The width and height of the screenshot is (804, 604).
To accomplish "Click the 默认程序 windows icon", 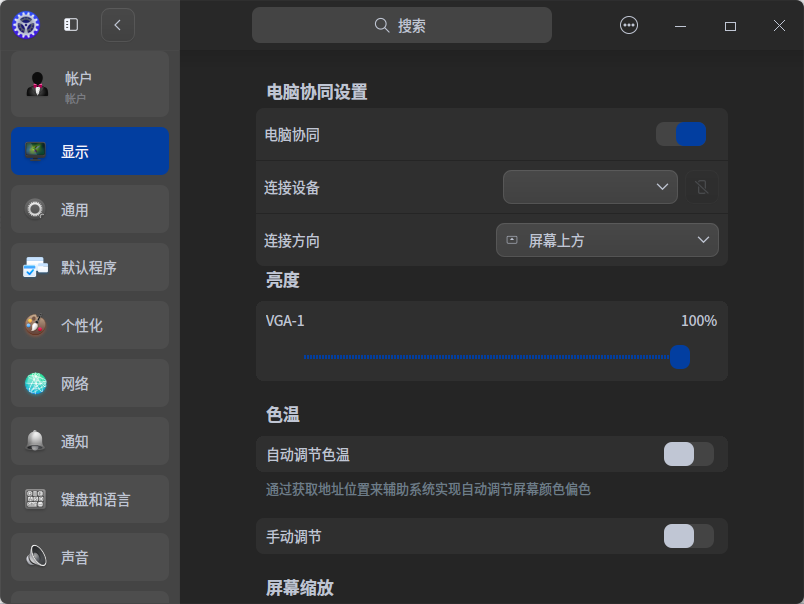I will tap(35, 267).
